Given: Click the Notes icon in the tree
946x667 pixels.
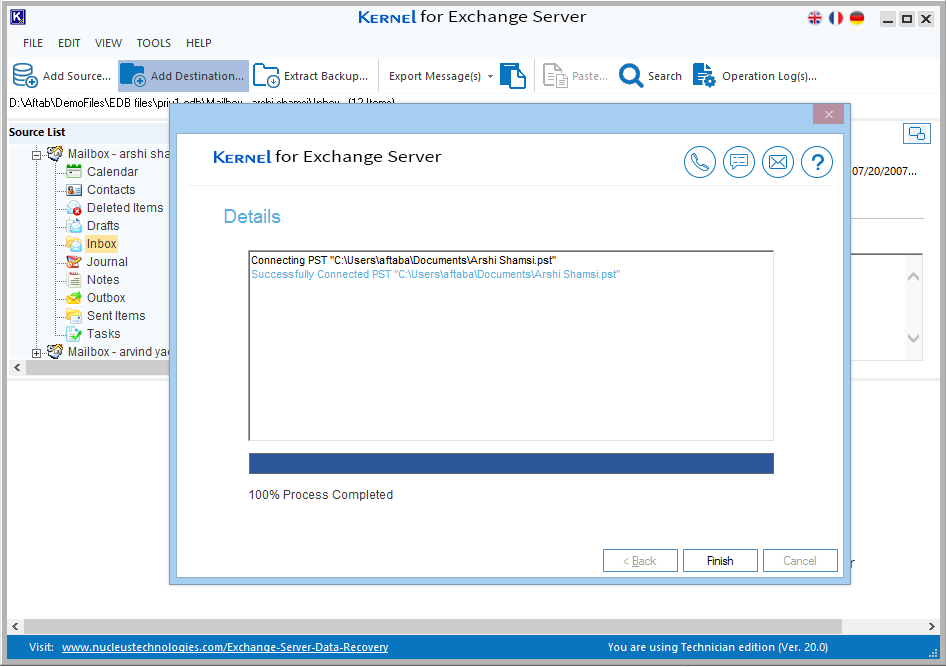Looking at the screenshot, I should click(74, 280).
